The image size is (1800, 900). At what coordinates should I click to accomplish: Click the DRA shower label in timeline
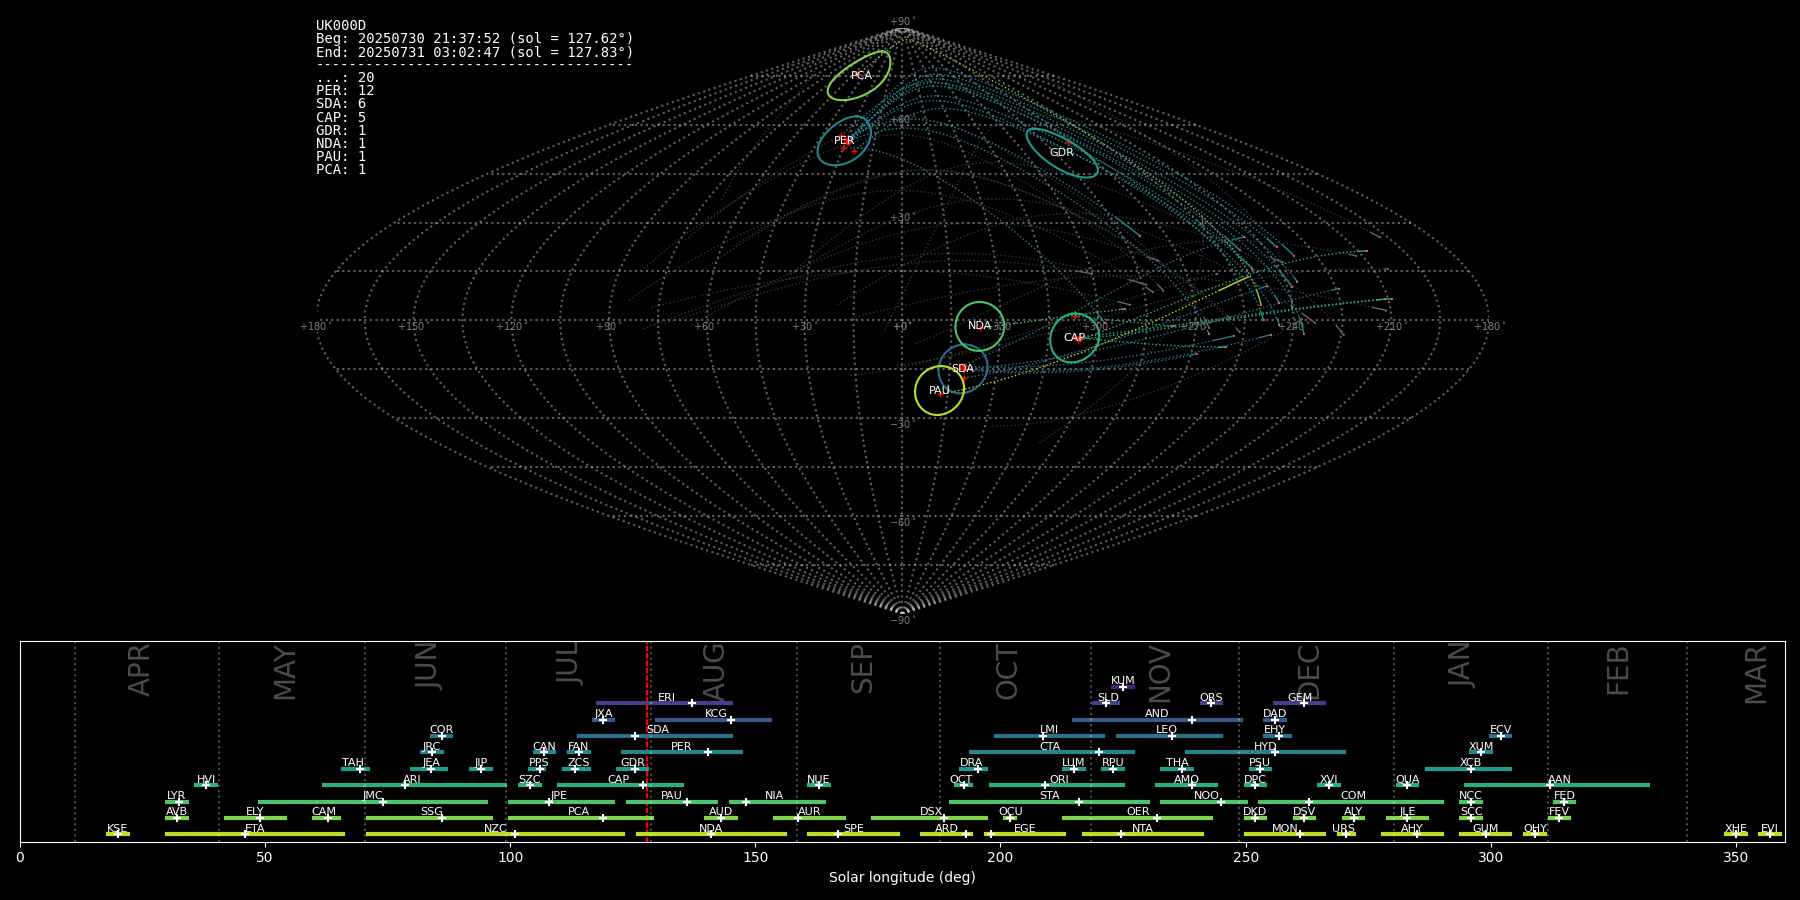(x=971, y=763)
